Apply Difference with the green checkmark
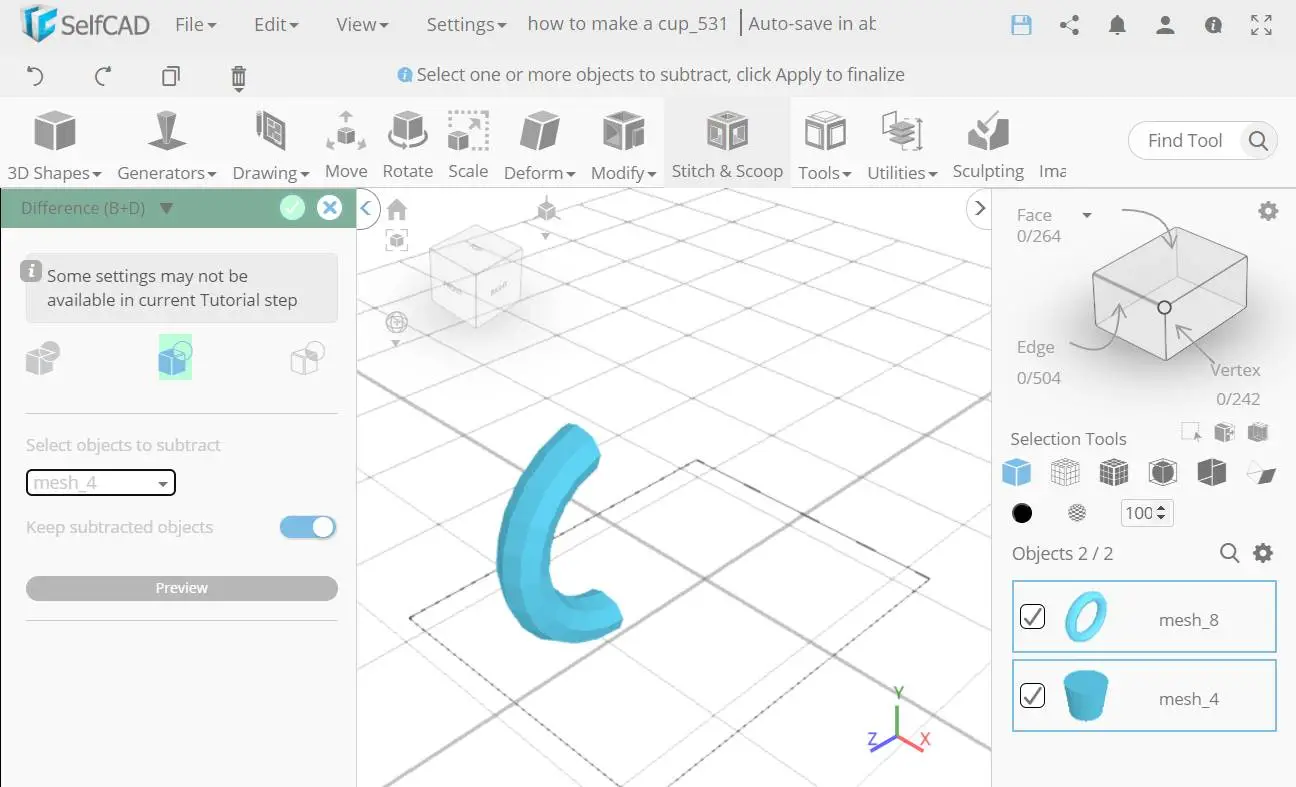 pyautogui.click(x=292, y=208)
